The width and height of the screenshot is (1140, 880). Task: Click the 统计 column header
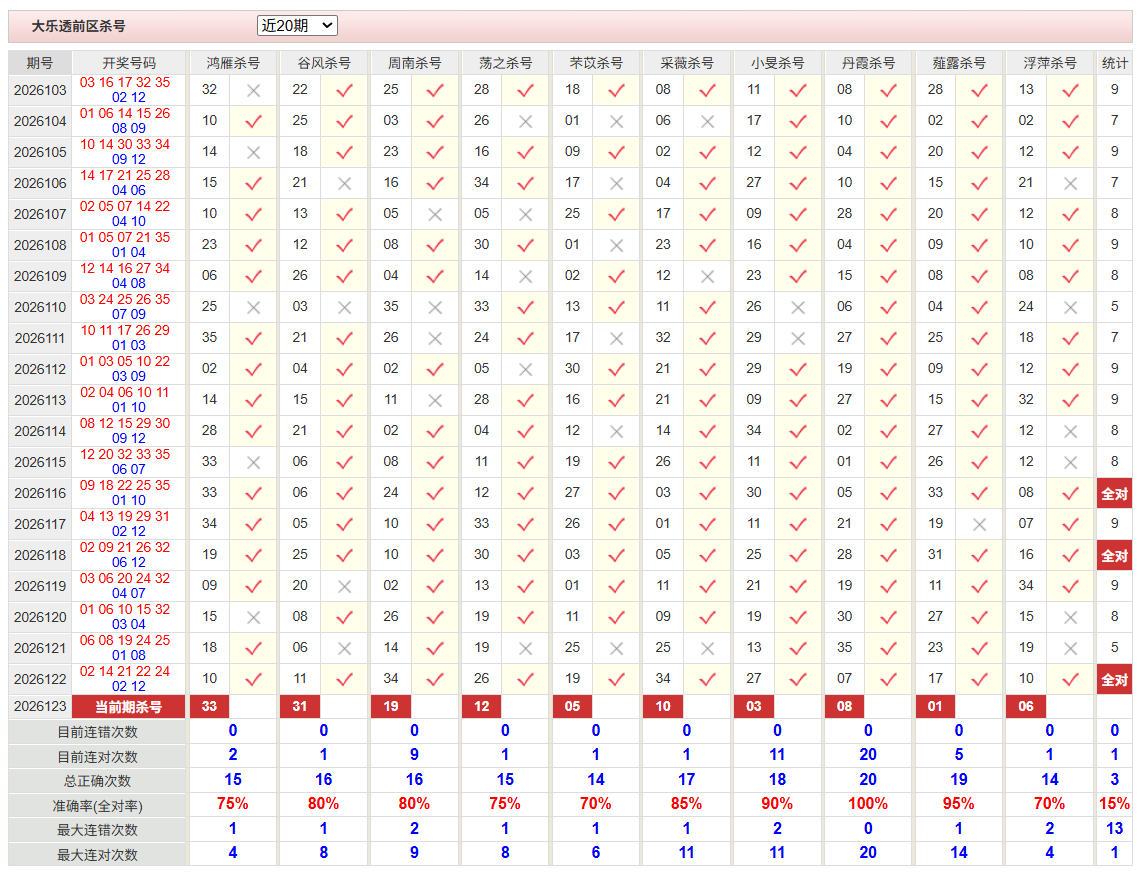(x=1114, y=63)
